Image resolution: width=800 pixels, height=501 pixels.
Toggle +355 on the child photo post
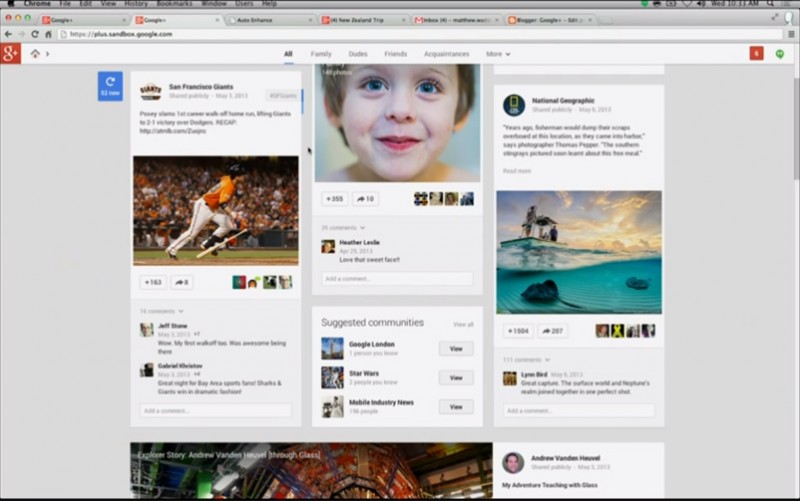pos(335,199)
